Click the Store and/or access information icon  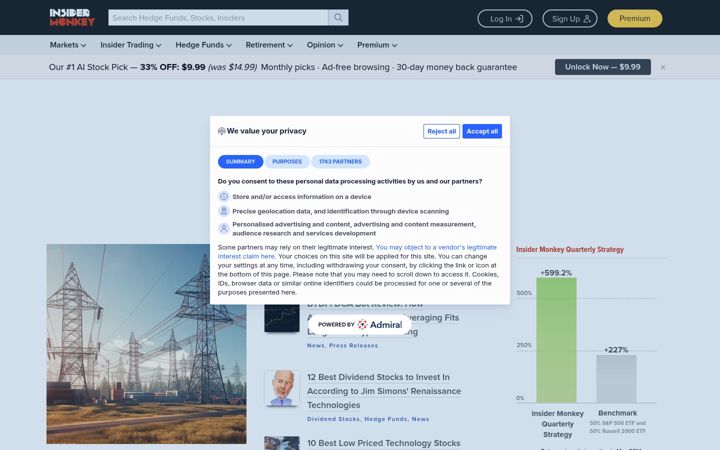(224, 197)
